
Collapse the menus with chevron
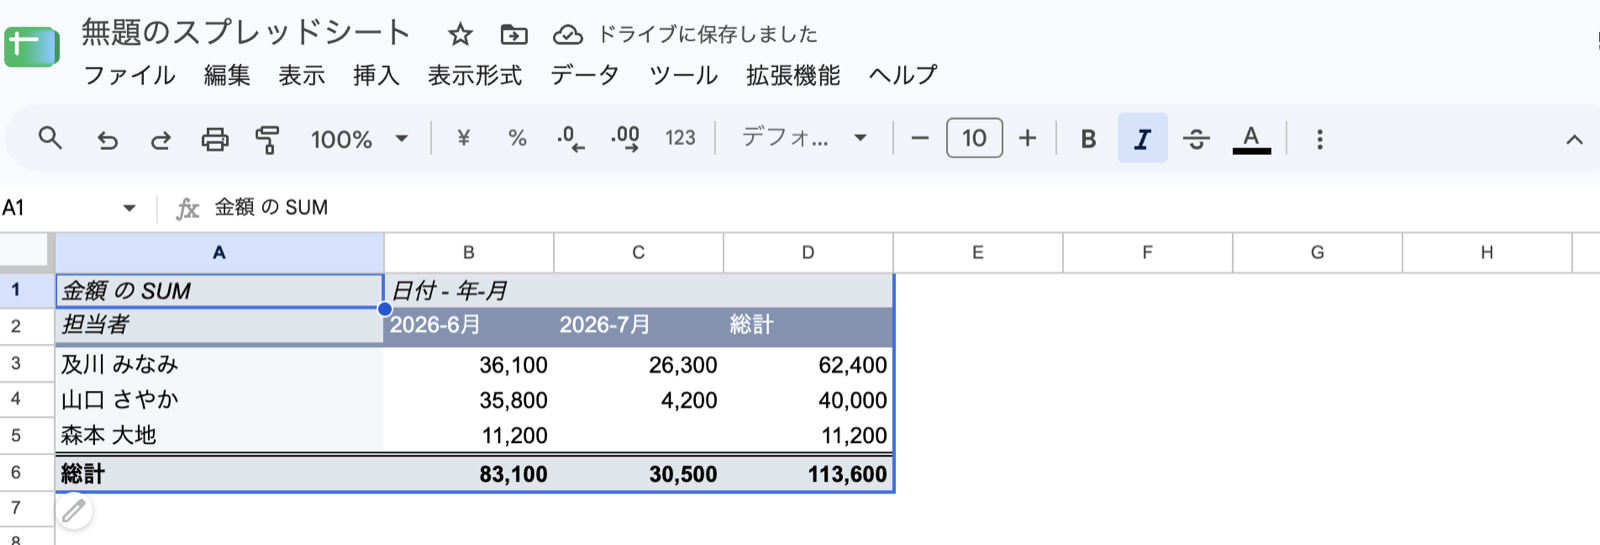[1574, 139]
